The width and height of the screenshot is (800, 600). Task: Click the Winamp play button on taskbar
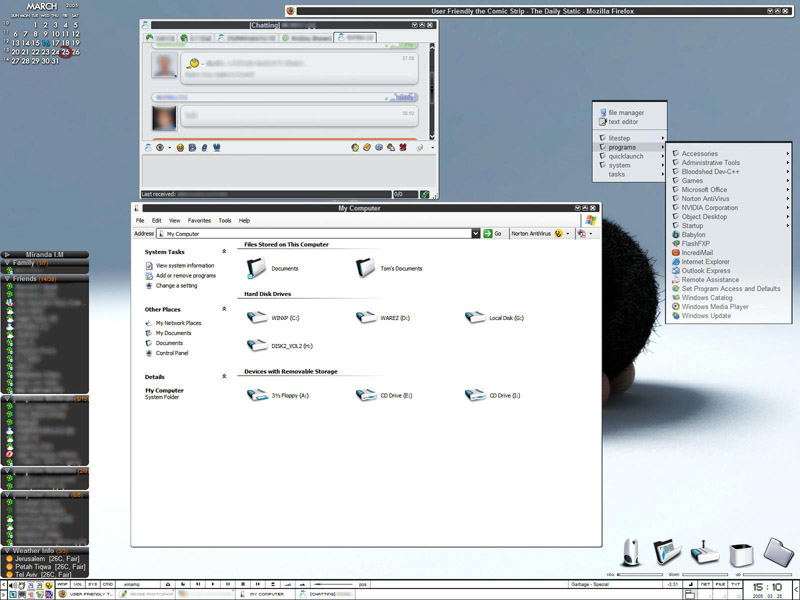(213, 584)
